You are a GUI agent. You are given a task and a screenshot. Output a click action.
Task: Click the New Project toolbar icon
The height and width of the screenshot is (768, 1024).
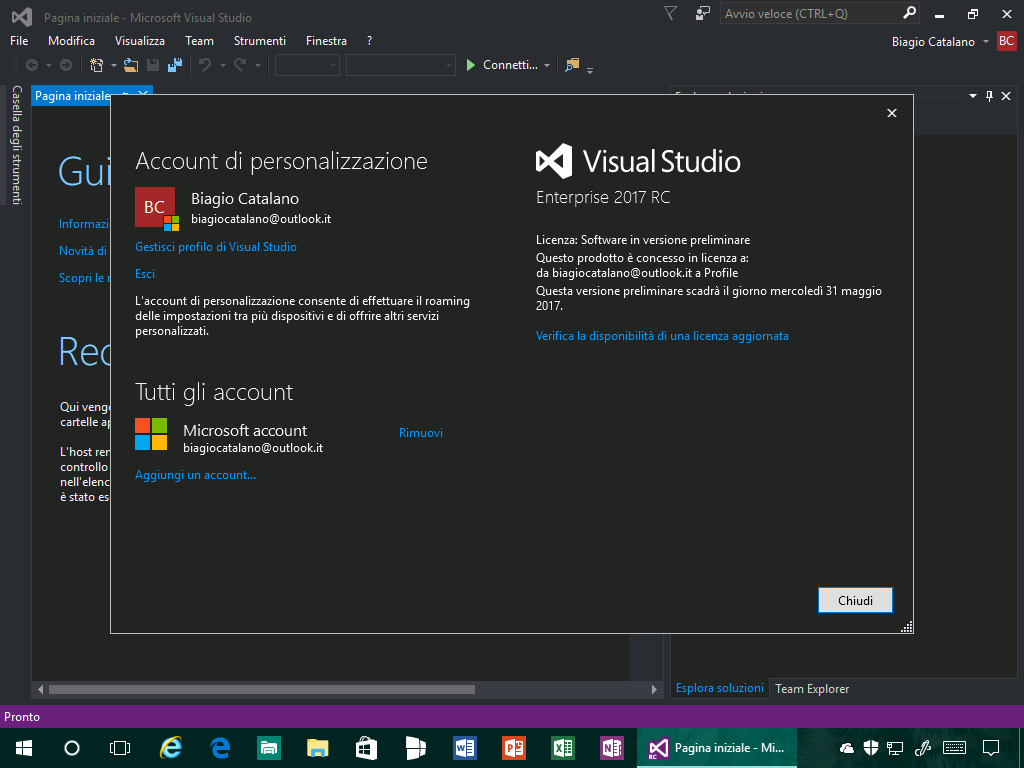coord(97,65)
